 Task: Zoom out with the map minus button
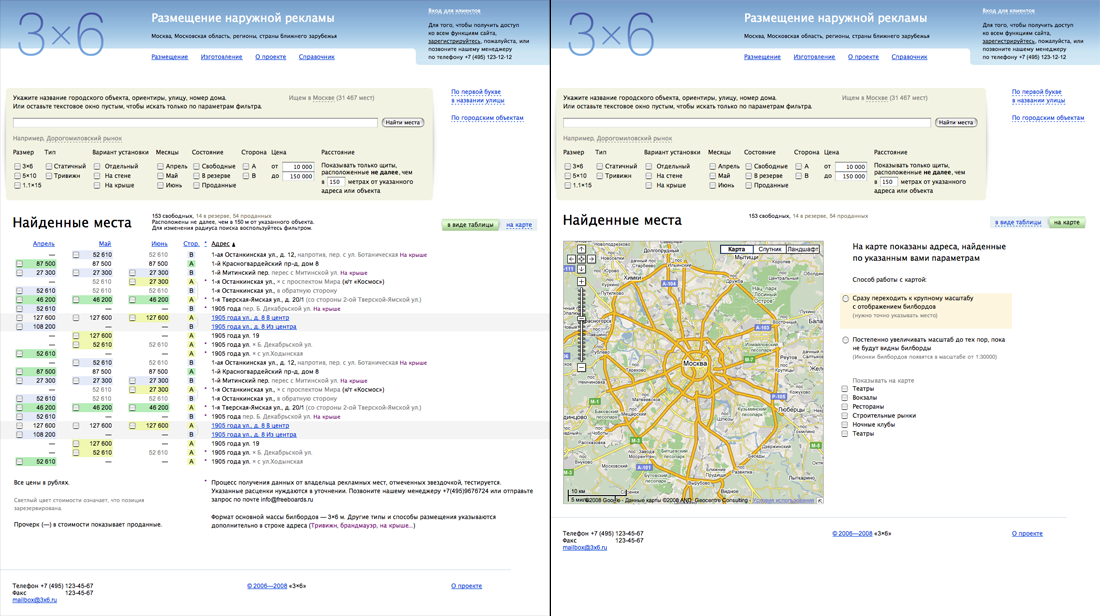(581, 368)
